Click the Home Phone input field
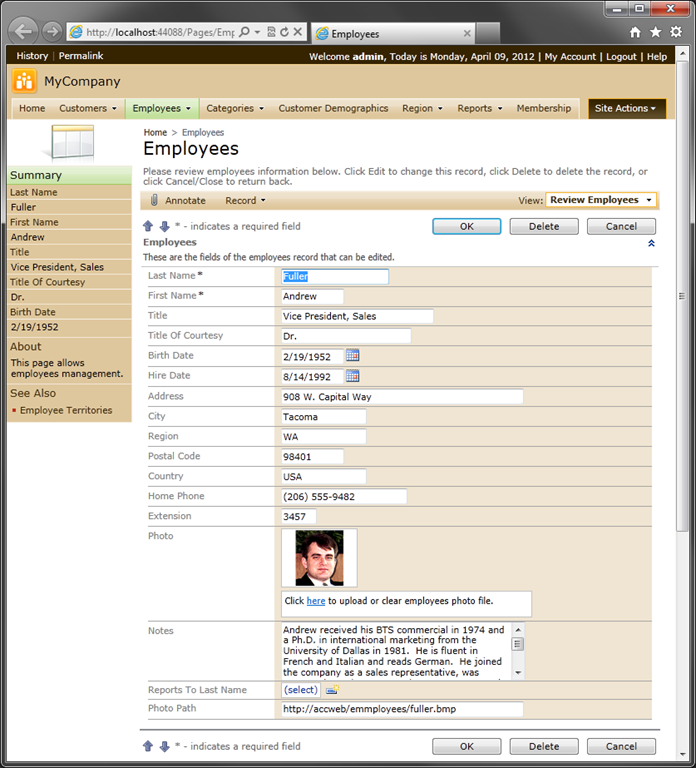 (x=344, y=497)
